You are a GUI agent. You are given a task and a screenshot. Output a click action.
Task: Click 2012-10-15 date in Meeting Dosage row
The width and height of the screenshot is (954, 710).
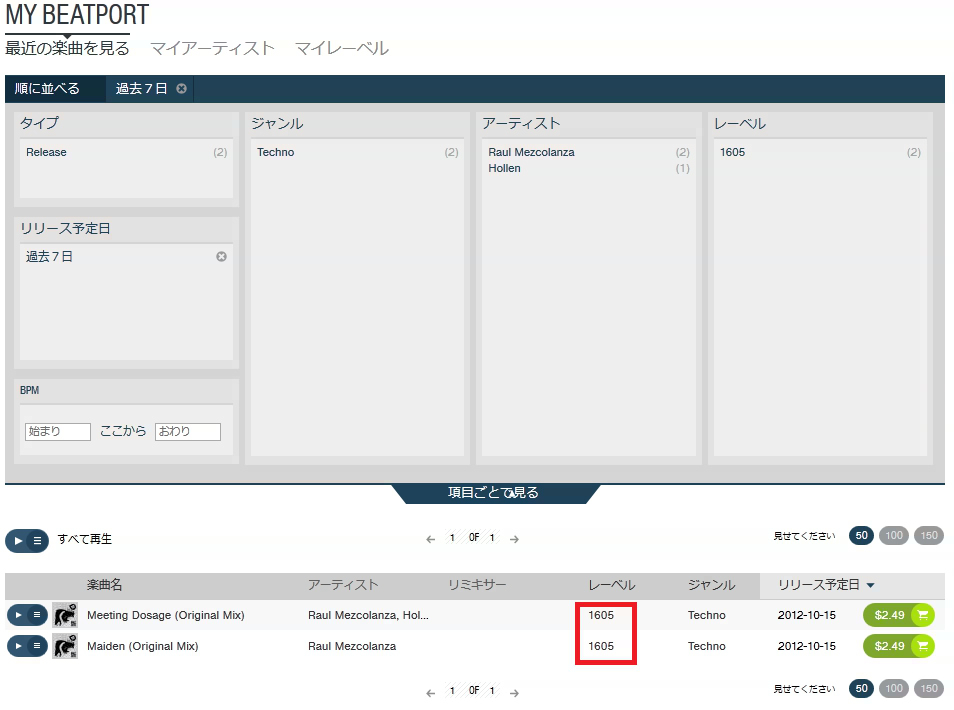pos(807,615)
